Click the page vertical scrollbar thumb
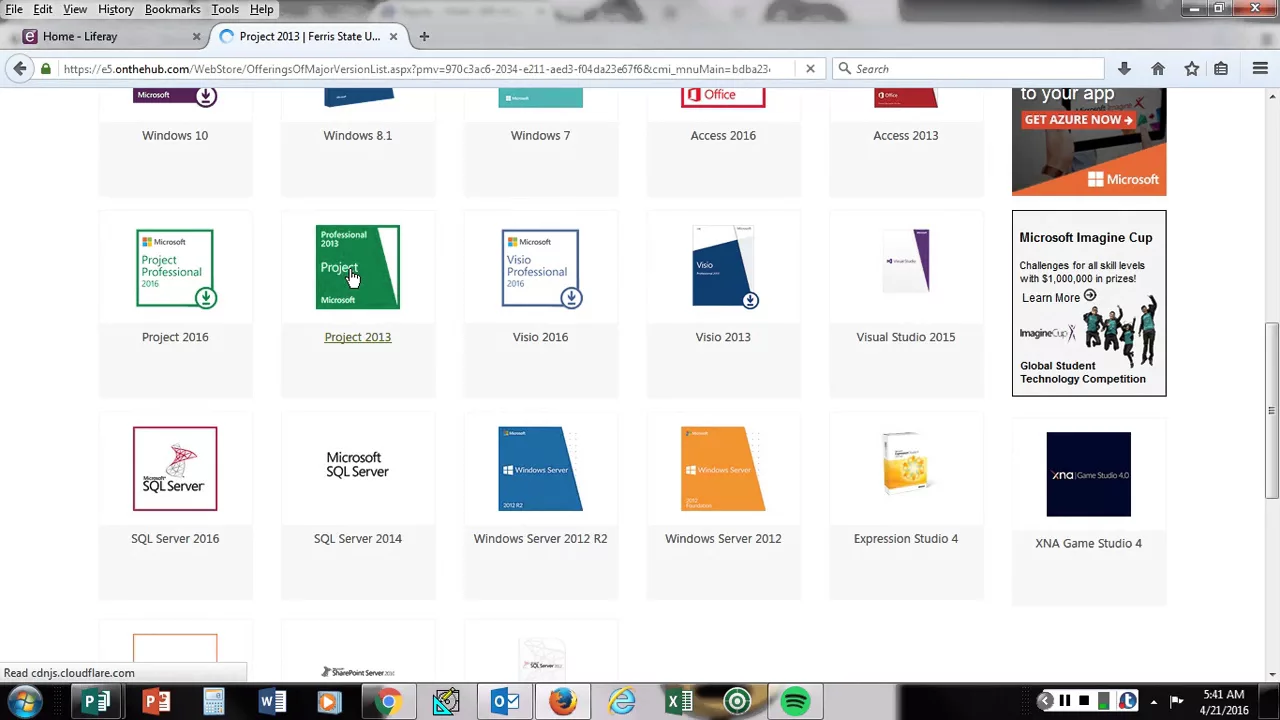This screenshot has width=1280, height=720. (1272, 410)
